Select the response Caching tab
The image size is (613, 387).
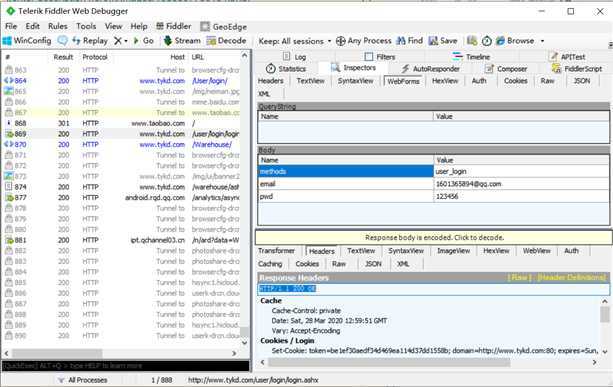tap(270, 264)
